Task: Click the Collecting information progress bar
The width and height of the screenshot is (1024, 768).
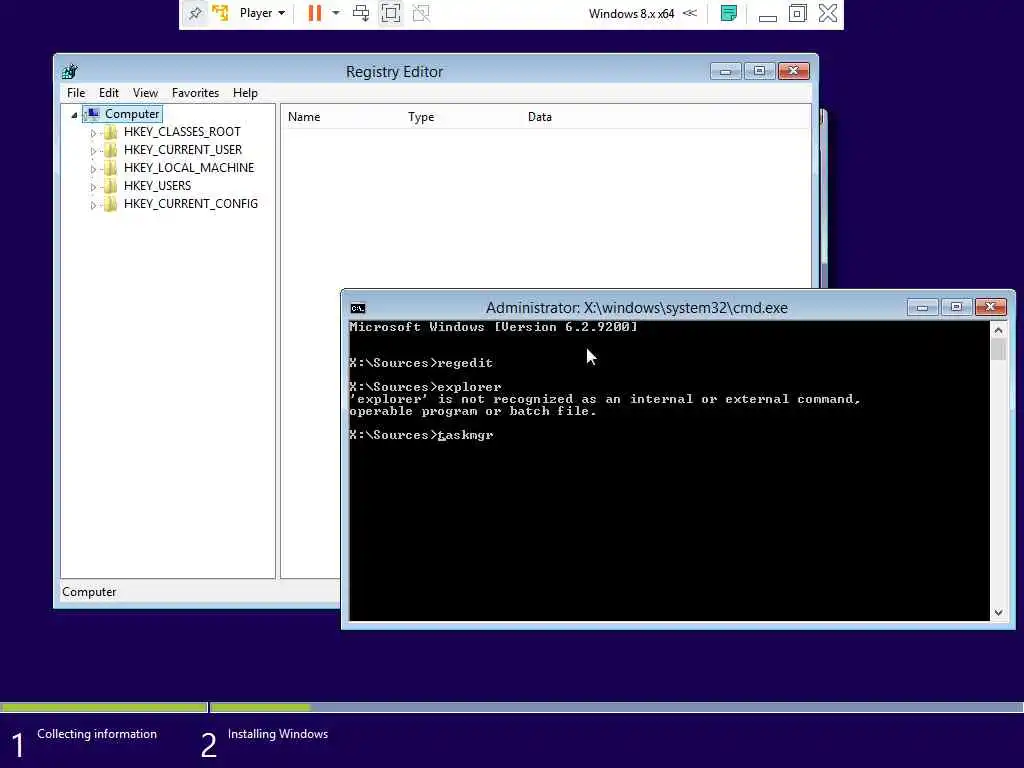Action: [104, 707]
